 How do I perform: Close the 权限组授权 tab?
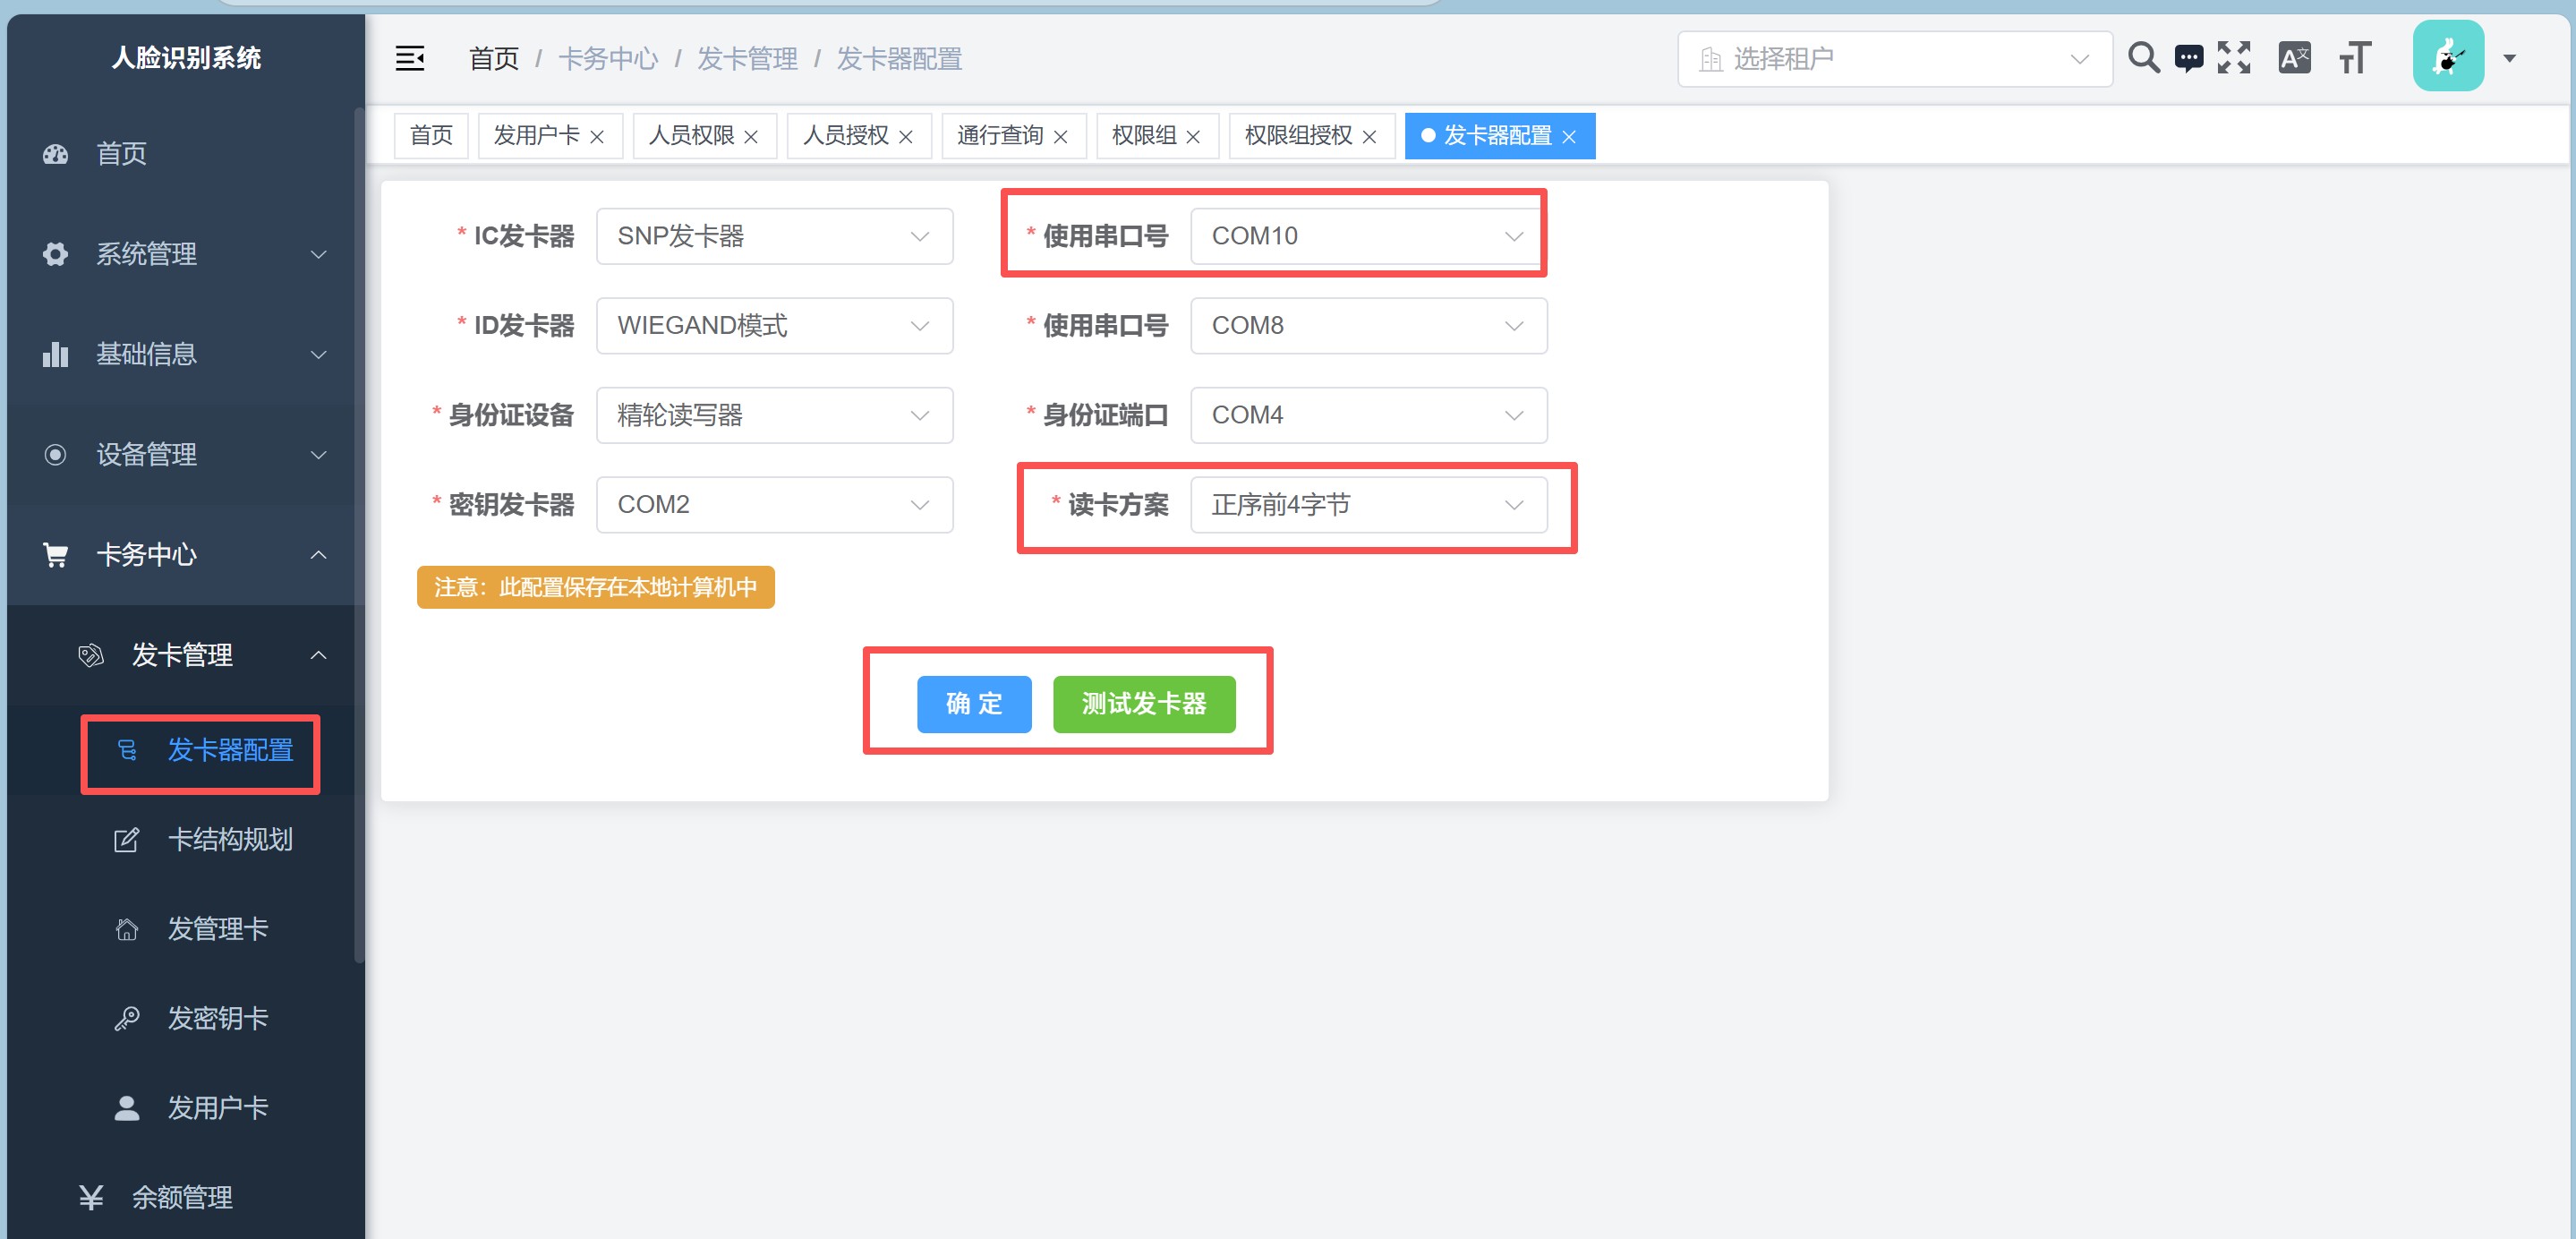pyautogui.click(x=1369, y=137)
